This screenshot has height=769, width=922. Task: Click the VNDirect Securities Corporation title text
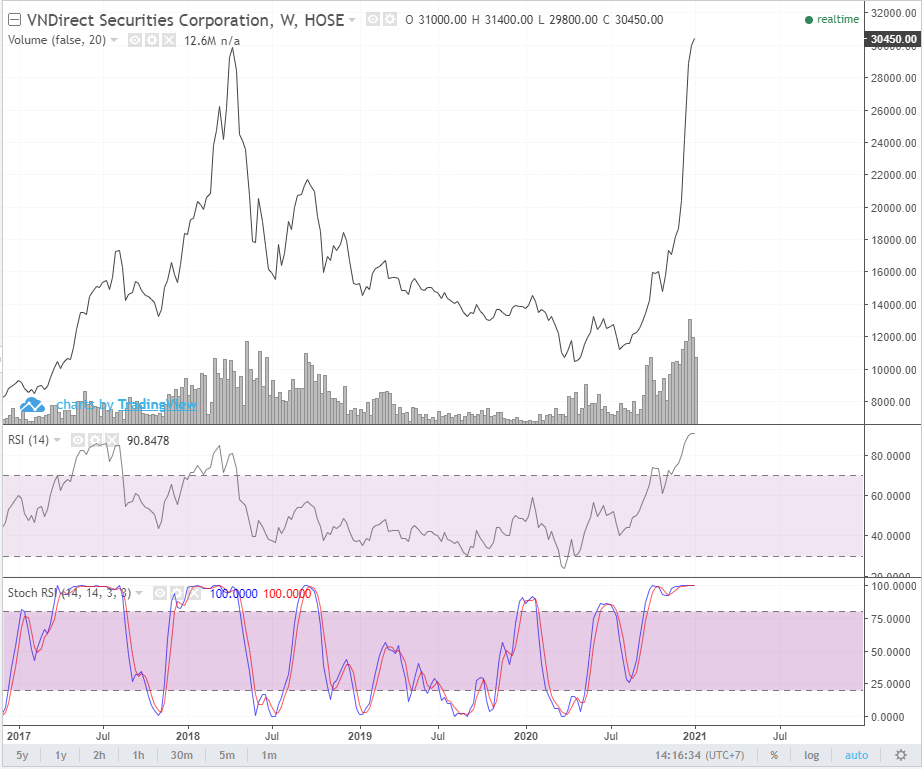(149, 20)
